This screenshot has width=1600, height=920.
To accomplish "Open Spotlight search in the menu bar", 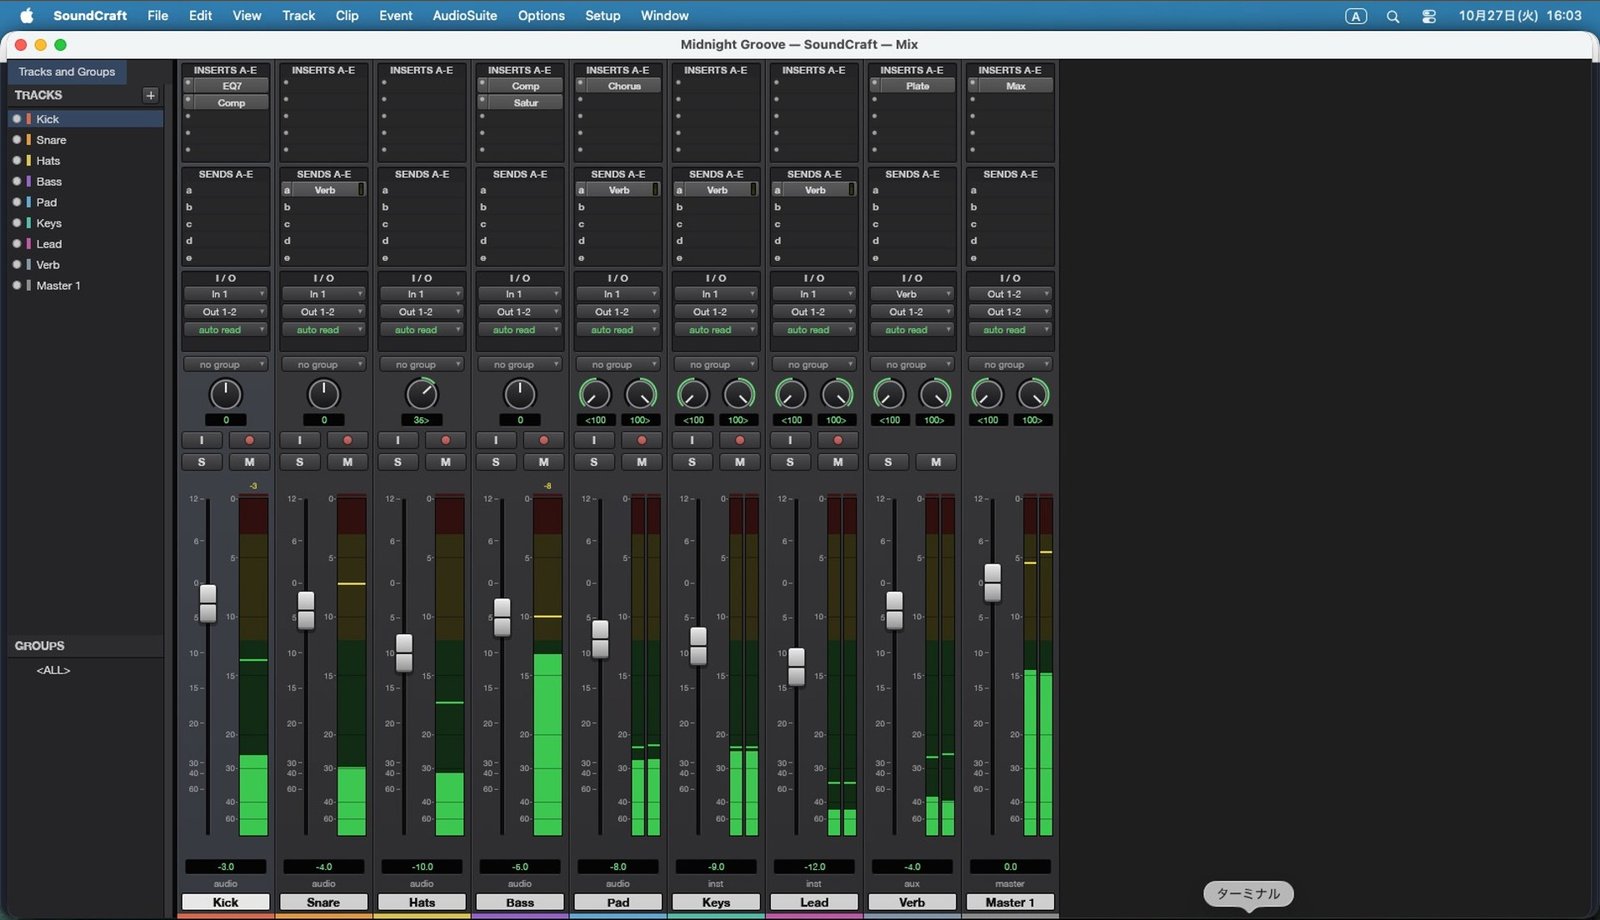I will [x=1392, y=16].
